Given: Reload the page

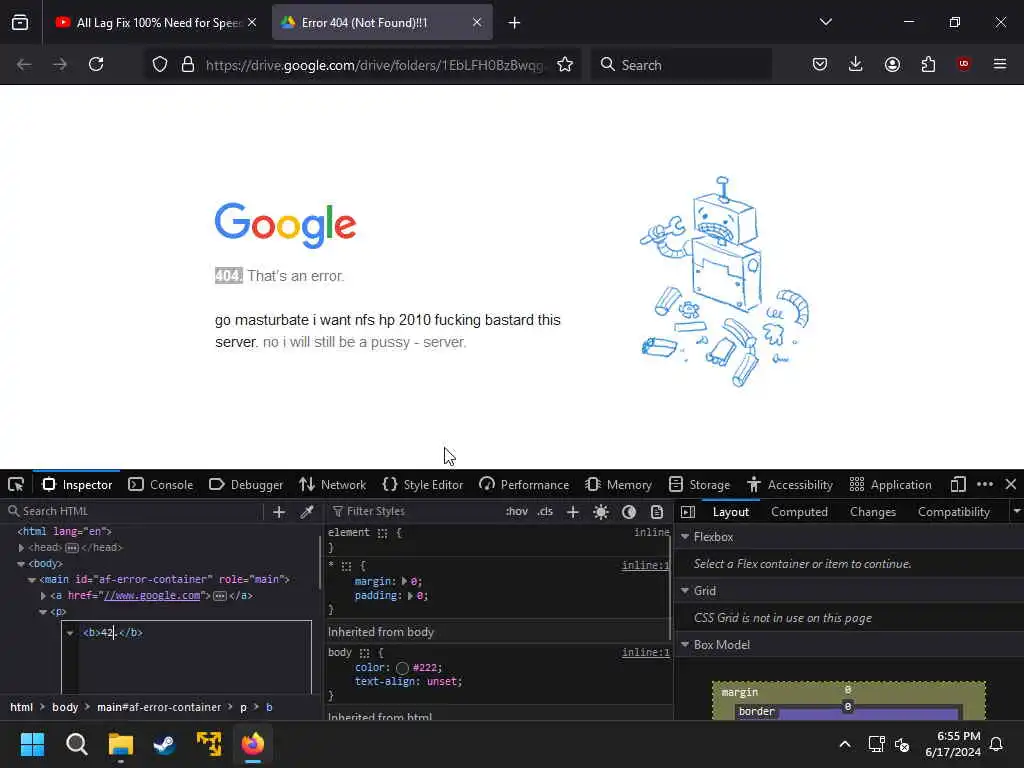Looking at the screenshot, I should point(96,64).
